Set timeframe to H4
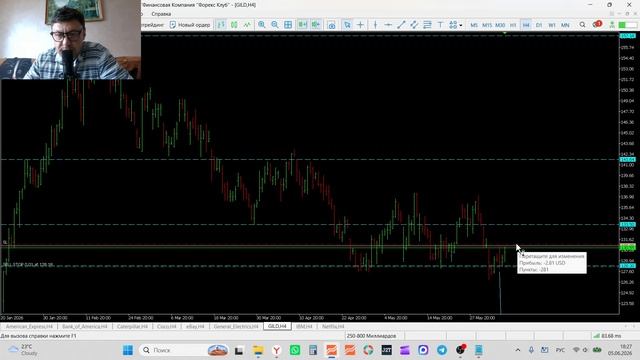This screenshot has height=360, width=640. [526, 25]
